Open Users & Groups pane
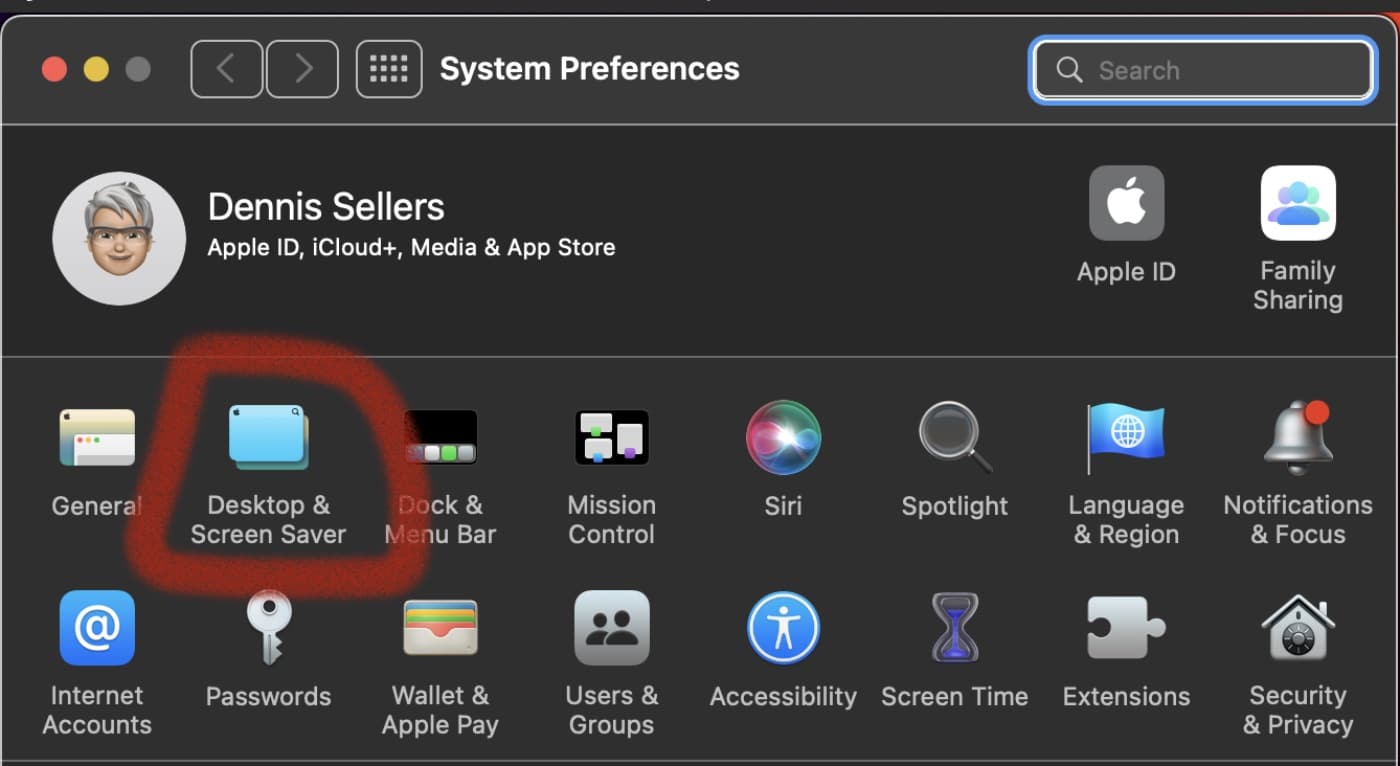Screen dimensions: 1400x766 [x=611, y=628]
